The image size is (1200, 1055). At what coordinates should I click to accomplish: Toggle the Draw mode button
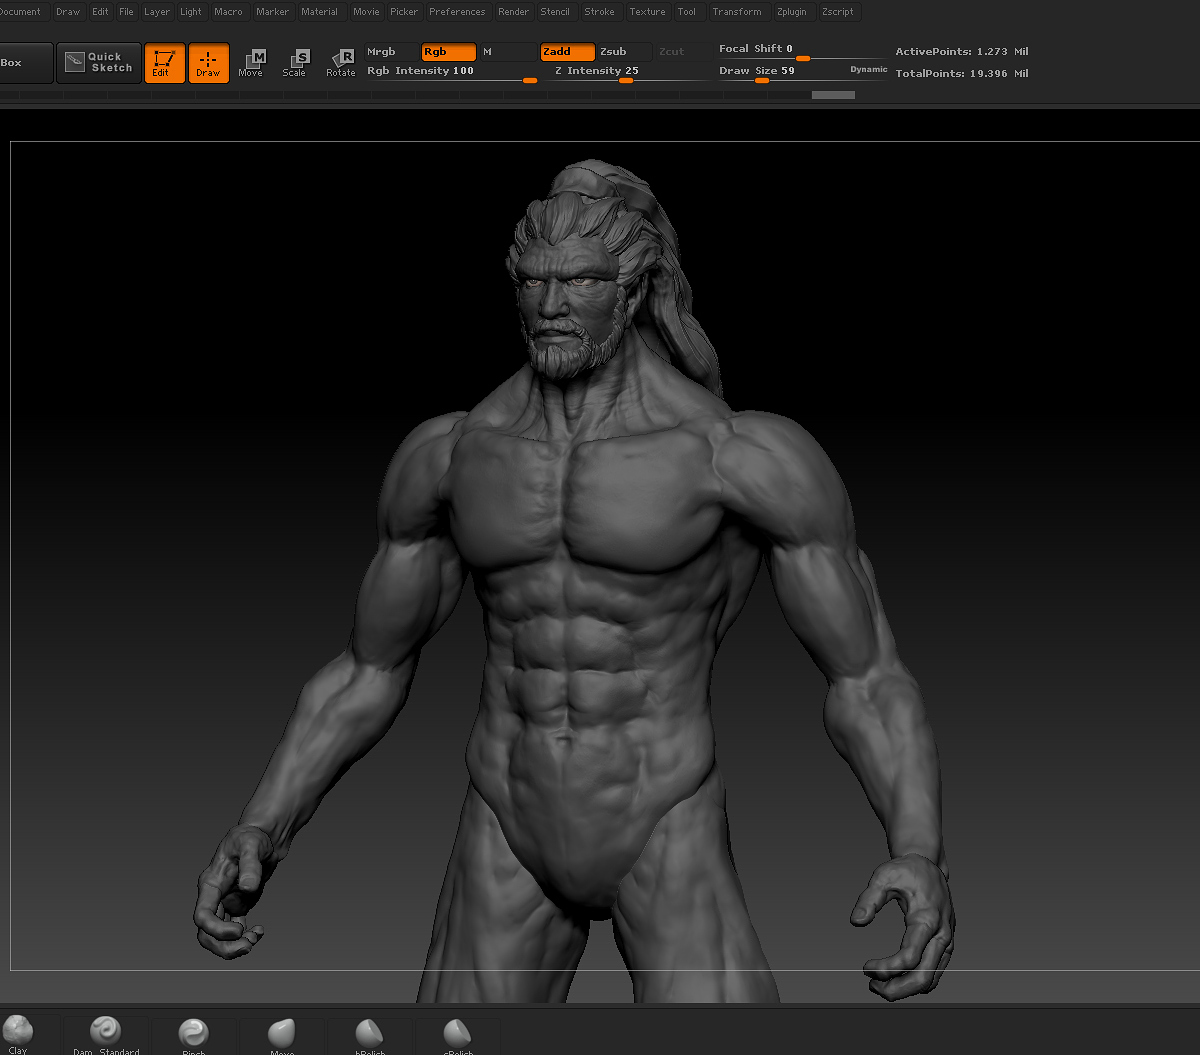(x=208, y=63)
